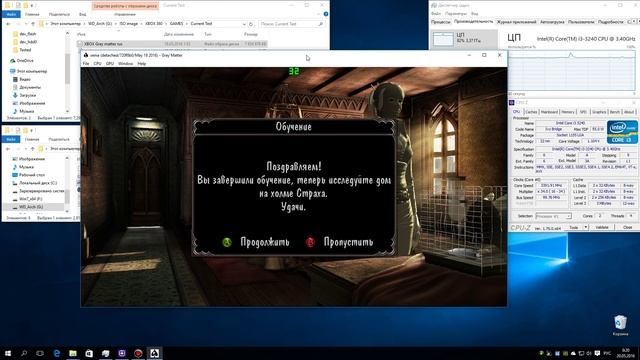Click the Xenia app icon in title bar
The width and height of the screenshot is (640, 360).
pos(86,55)
